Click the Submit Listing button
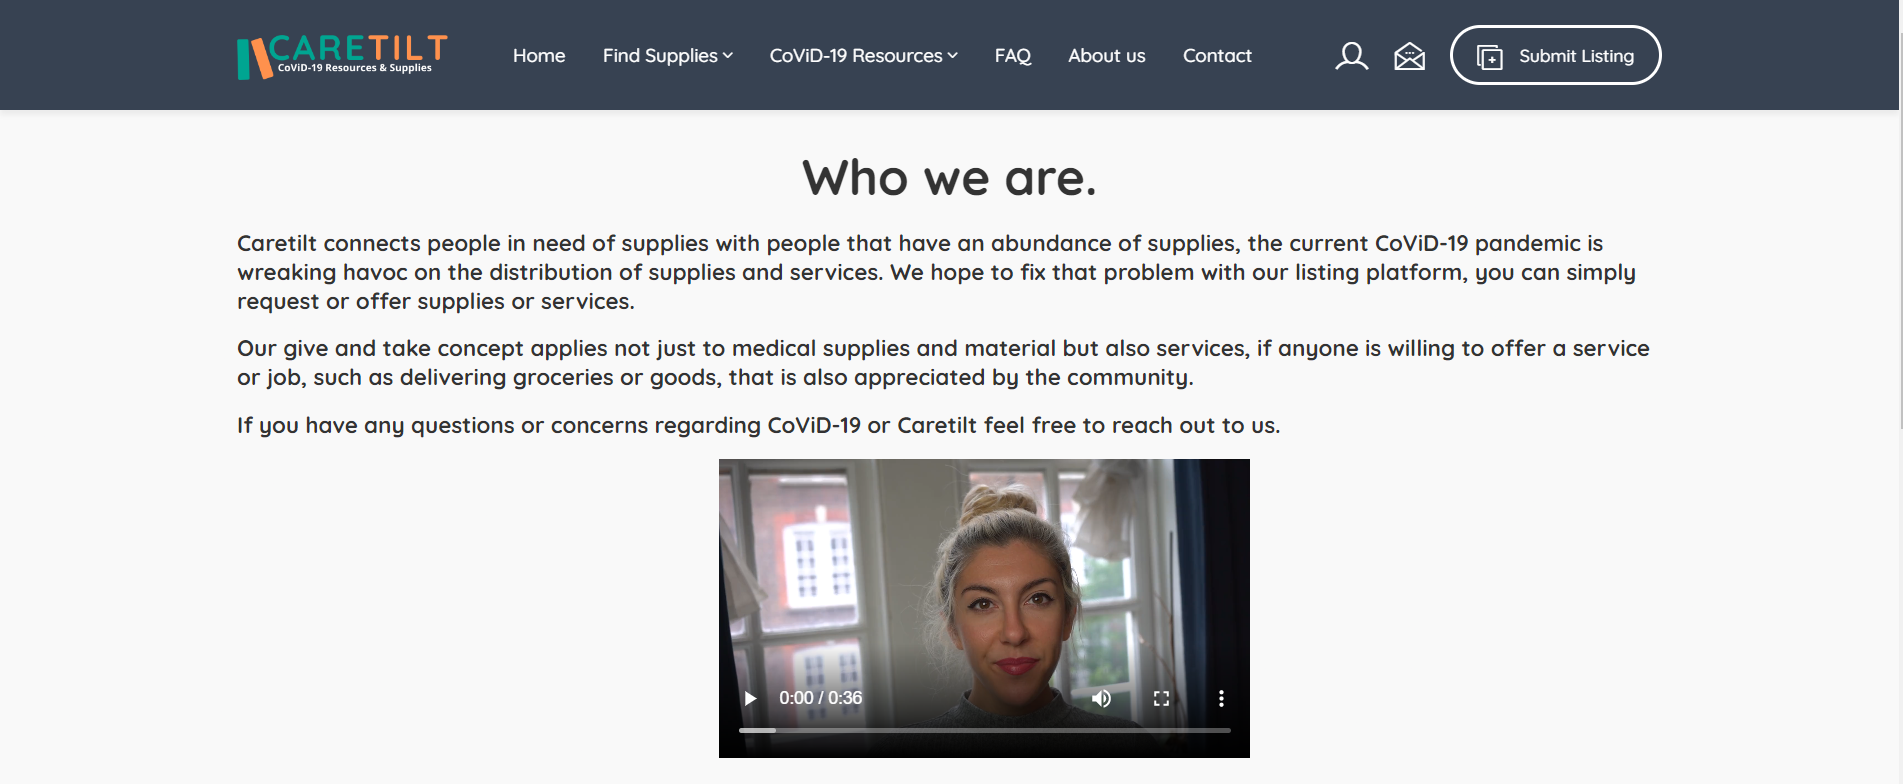Screen dimensions: 1903x784 (1555, 55)
